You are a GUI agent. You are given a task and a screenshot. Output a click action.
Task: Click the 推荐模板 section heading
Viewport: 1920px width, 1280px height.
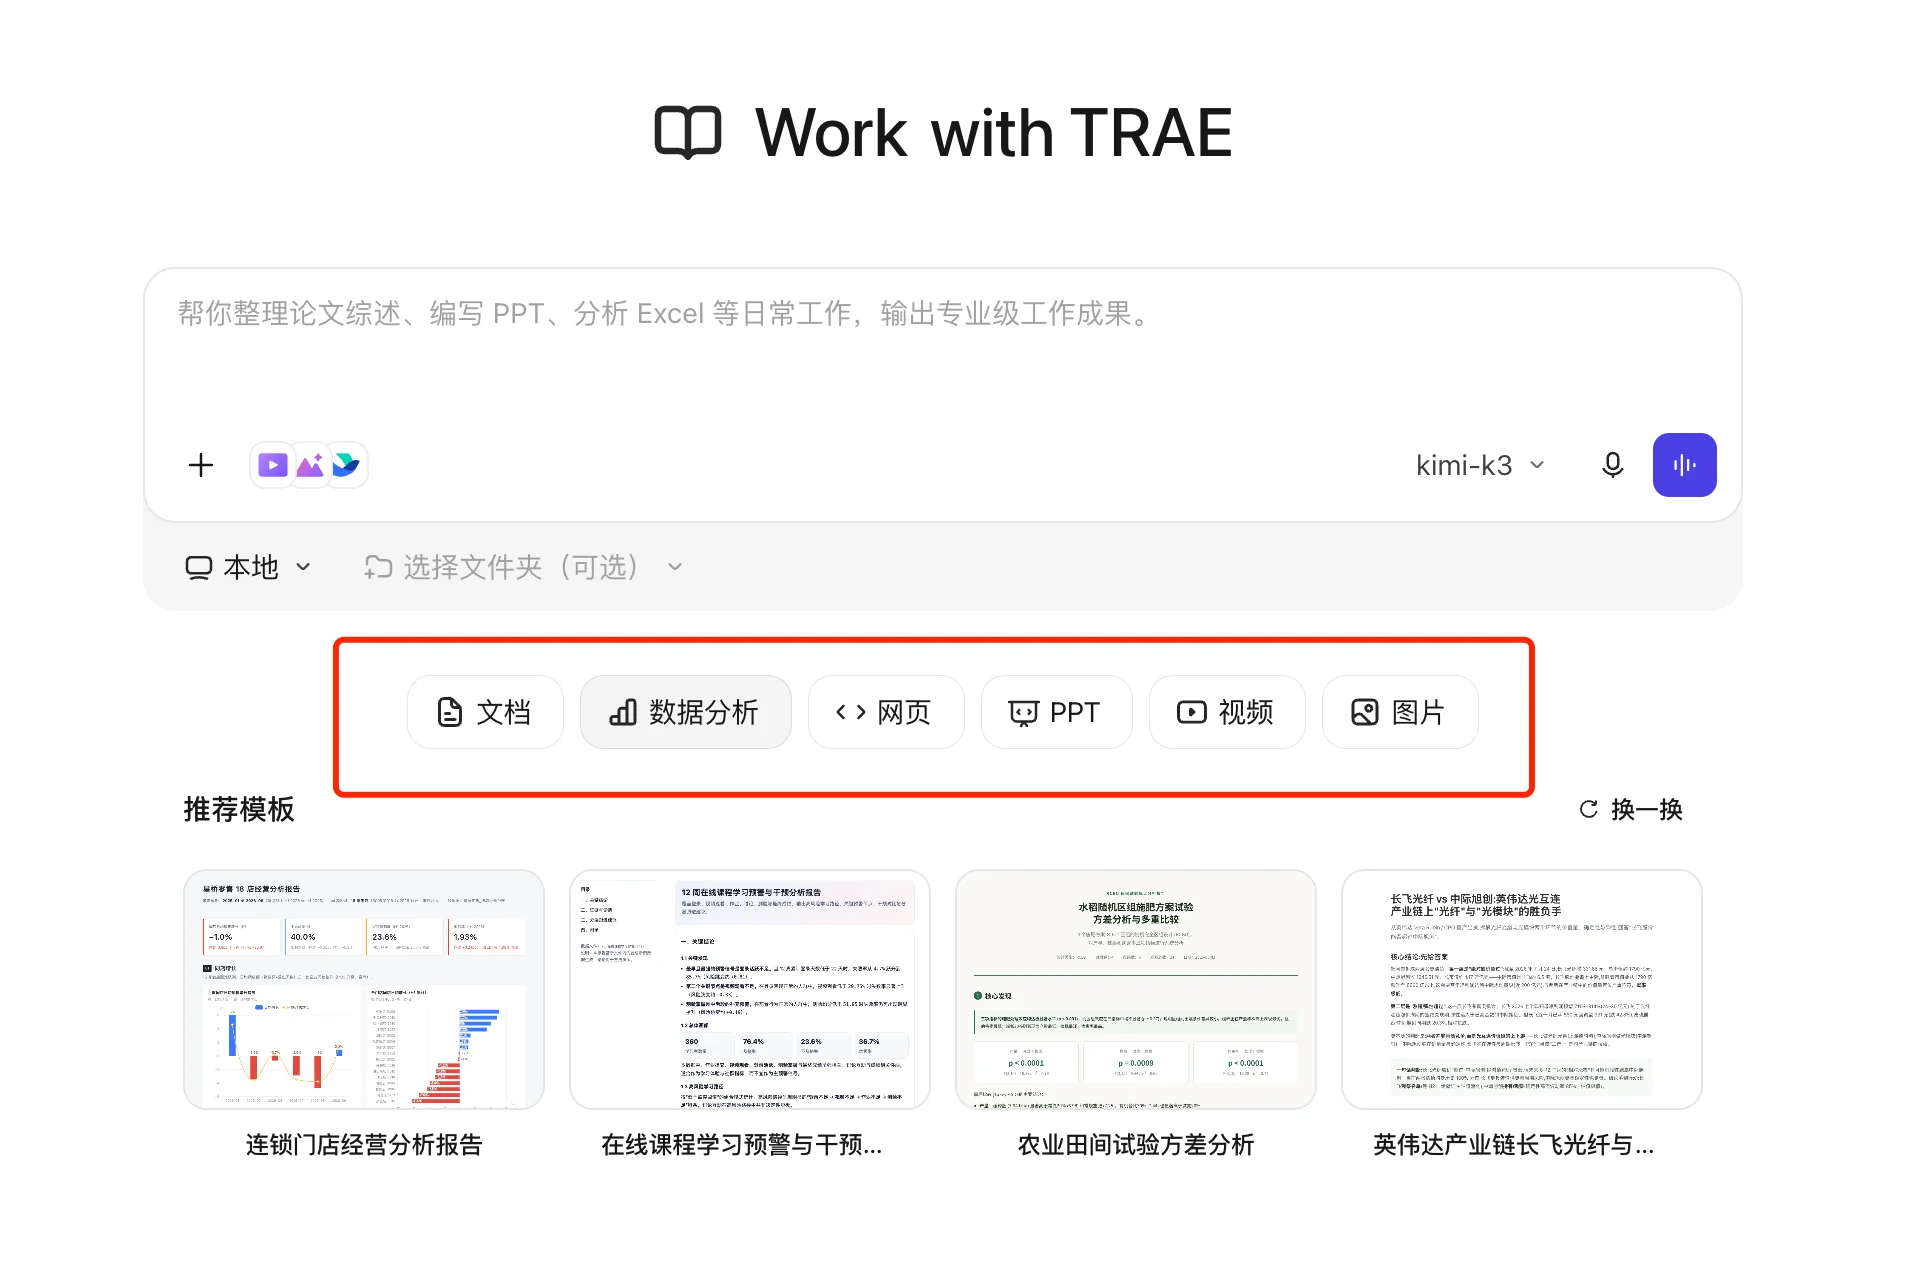[x=239, y=809]
